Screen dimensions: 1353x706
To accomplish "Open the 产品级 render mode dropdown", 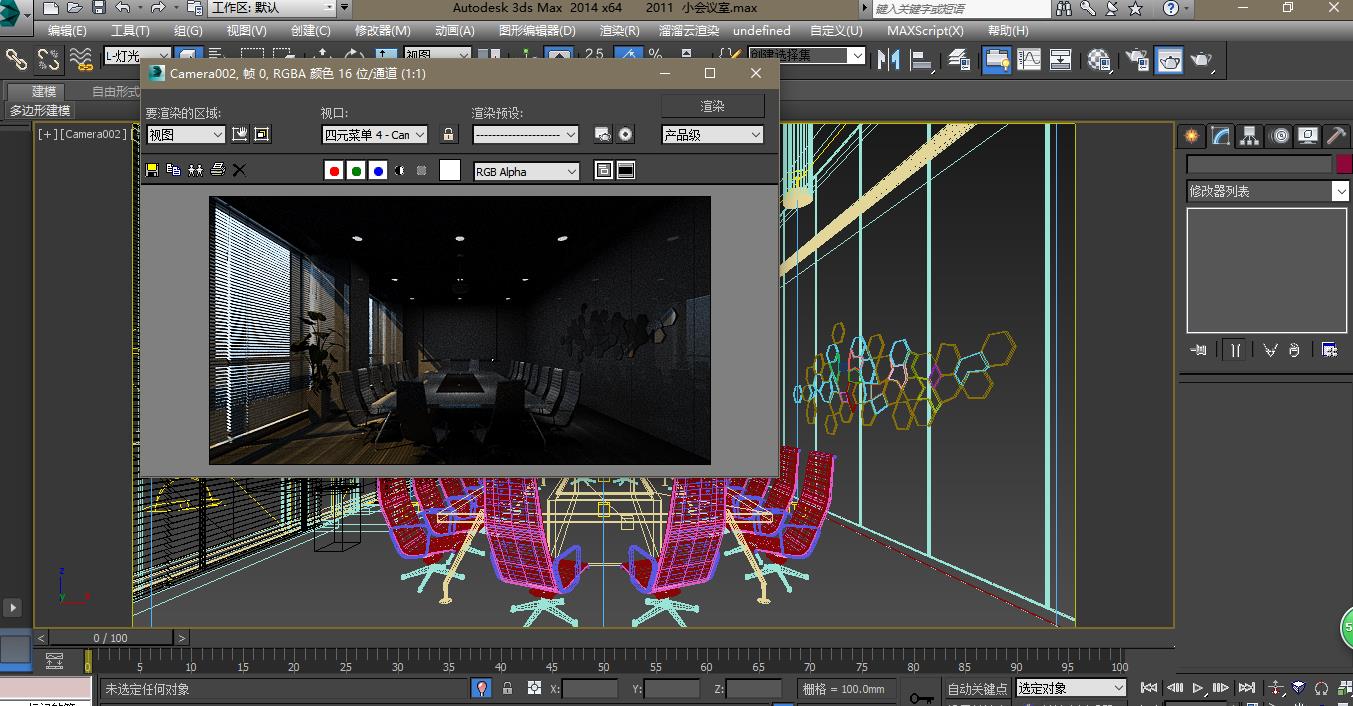I will pos(713,135).
